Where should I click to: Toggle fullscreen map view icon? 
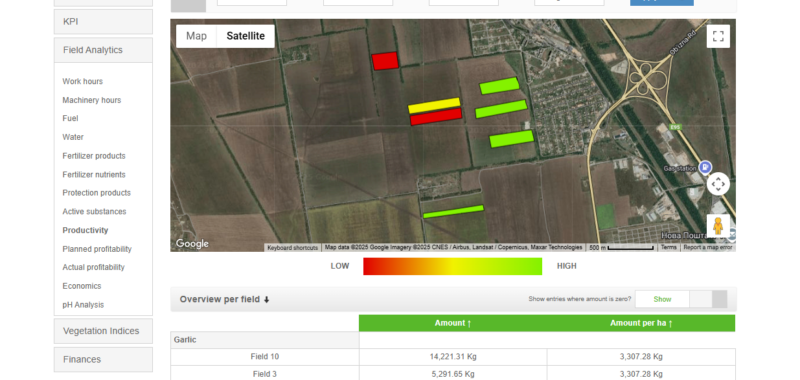click(718, 36)
